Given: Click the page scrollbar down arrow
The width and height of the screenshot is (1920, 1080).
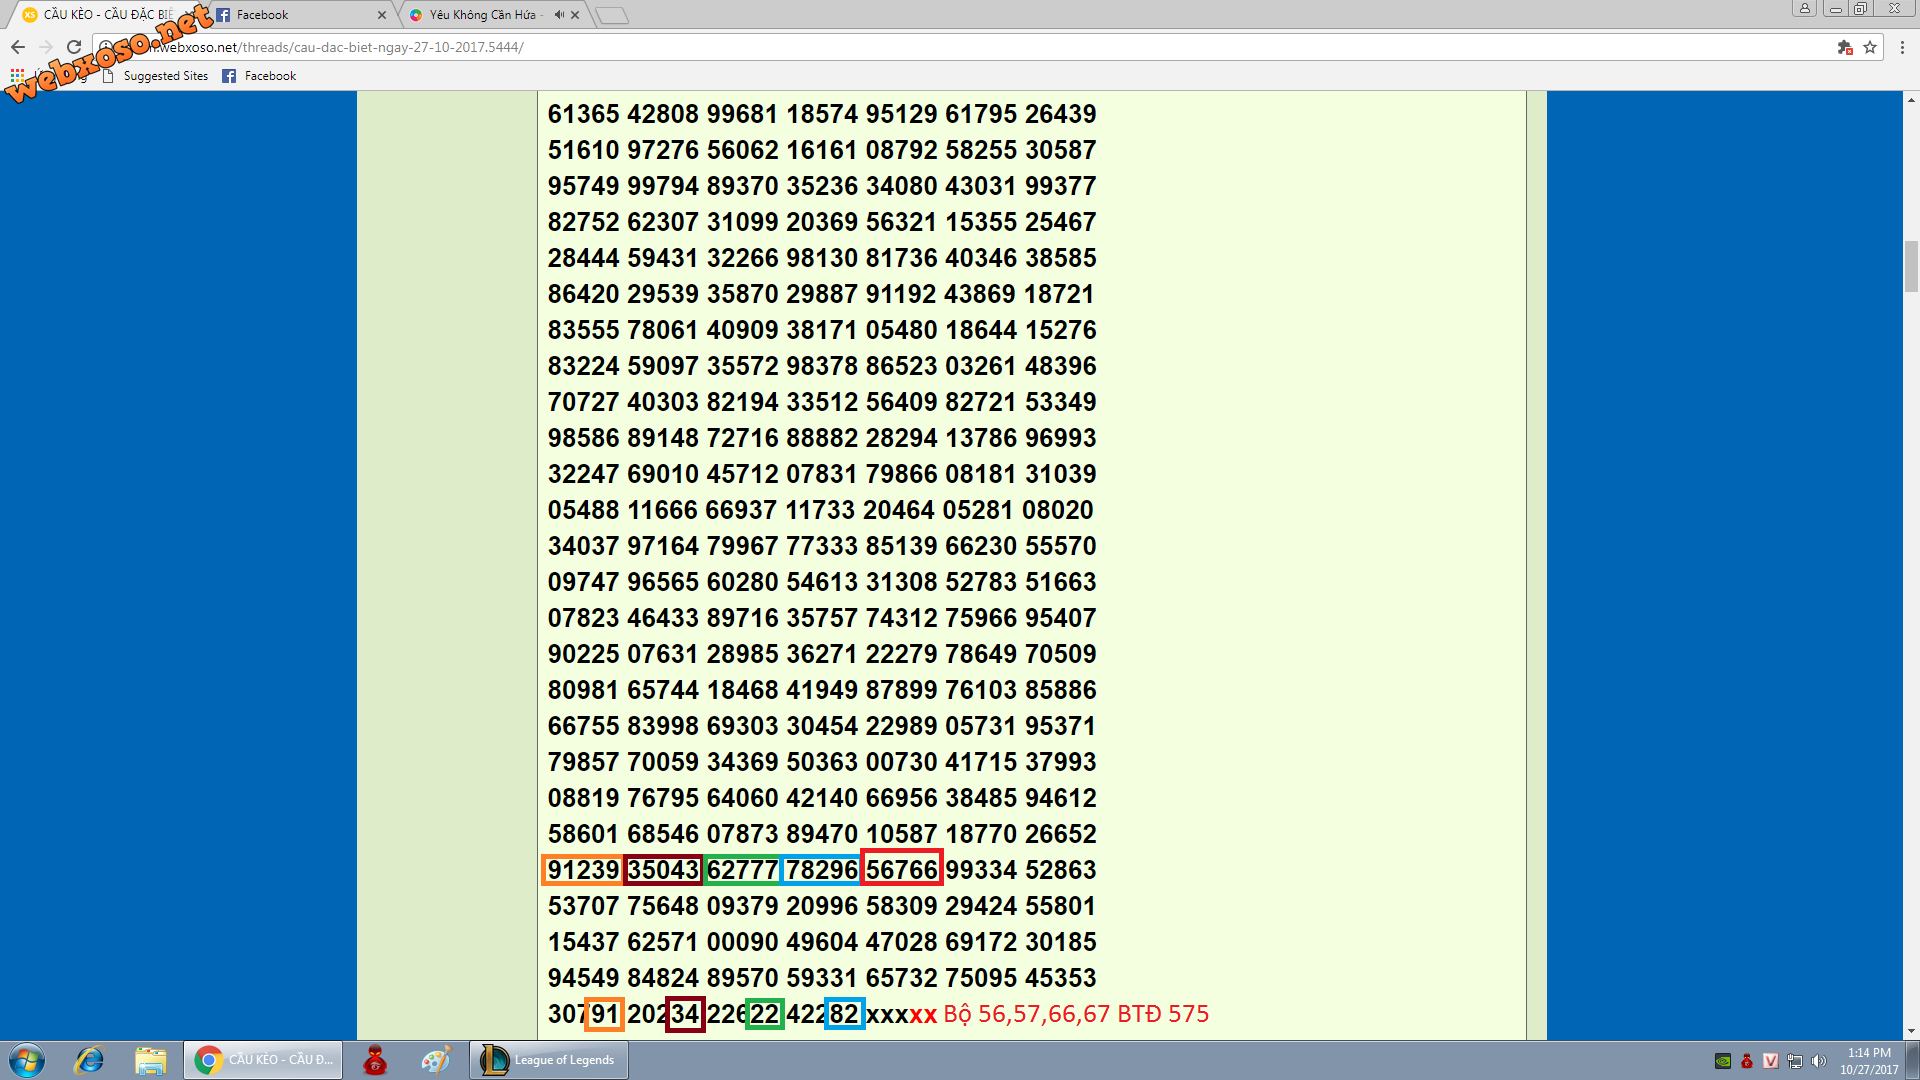Looking at the screenshot, I should coord(1911,1031).
